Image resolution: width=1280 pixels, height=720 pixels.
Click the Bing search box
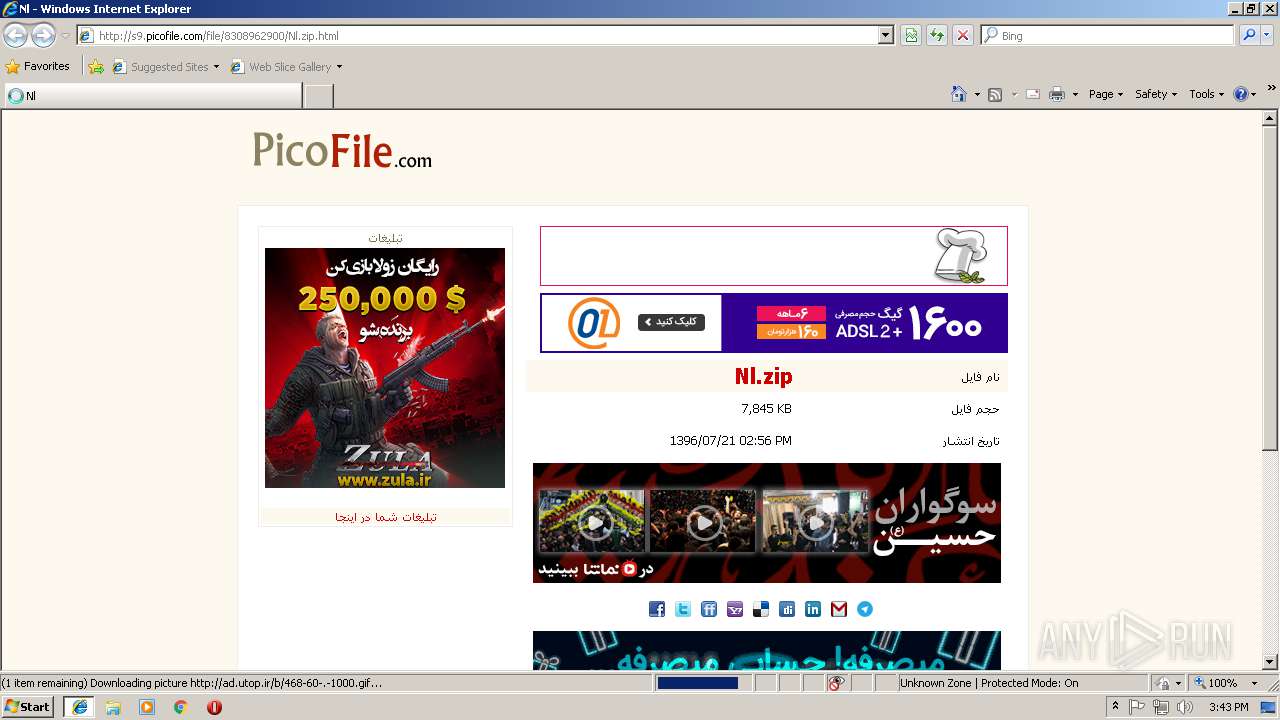(1108, 35)
